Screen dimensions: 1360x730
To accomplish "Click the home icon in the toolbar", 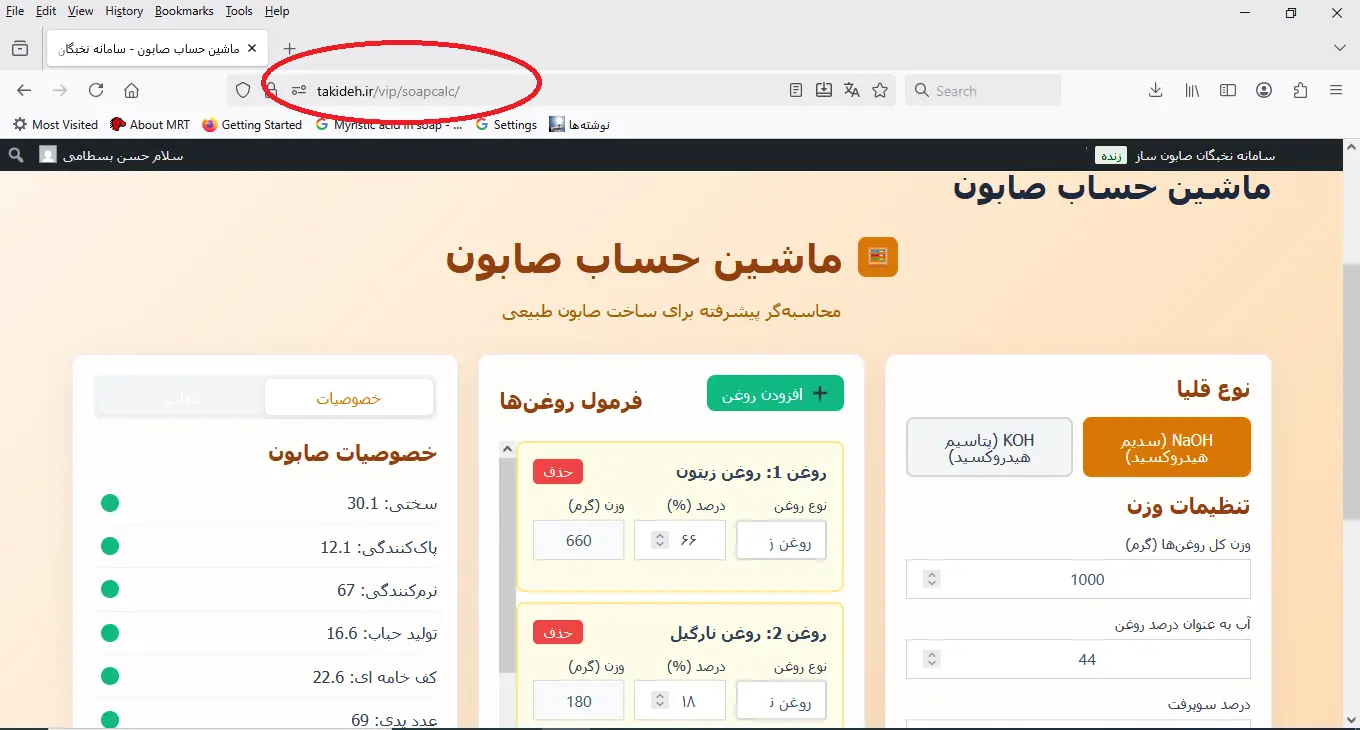I will coord(131,91).
